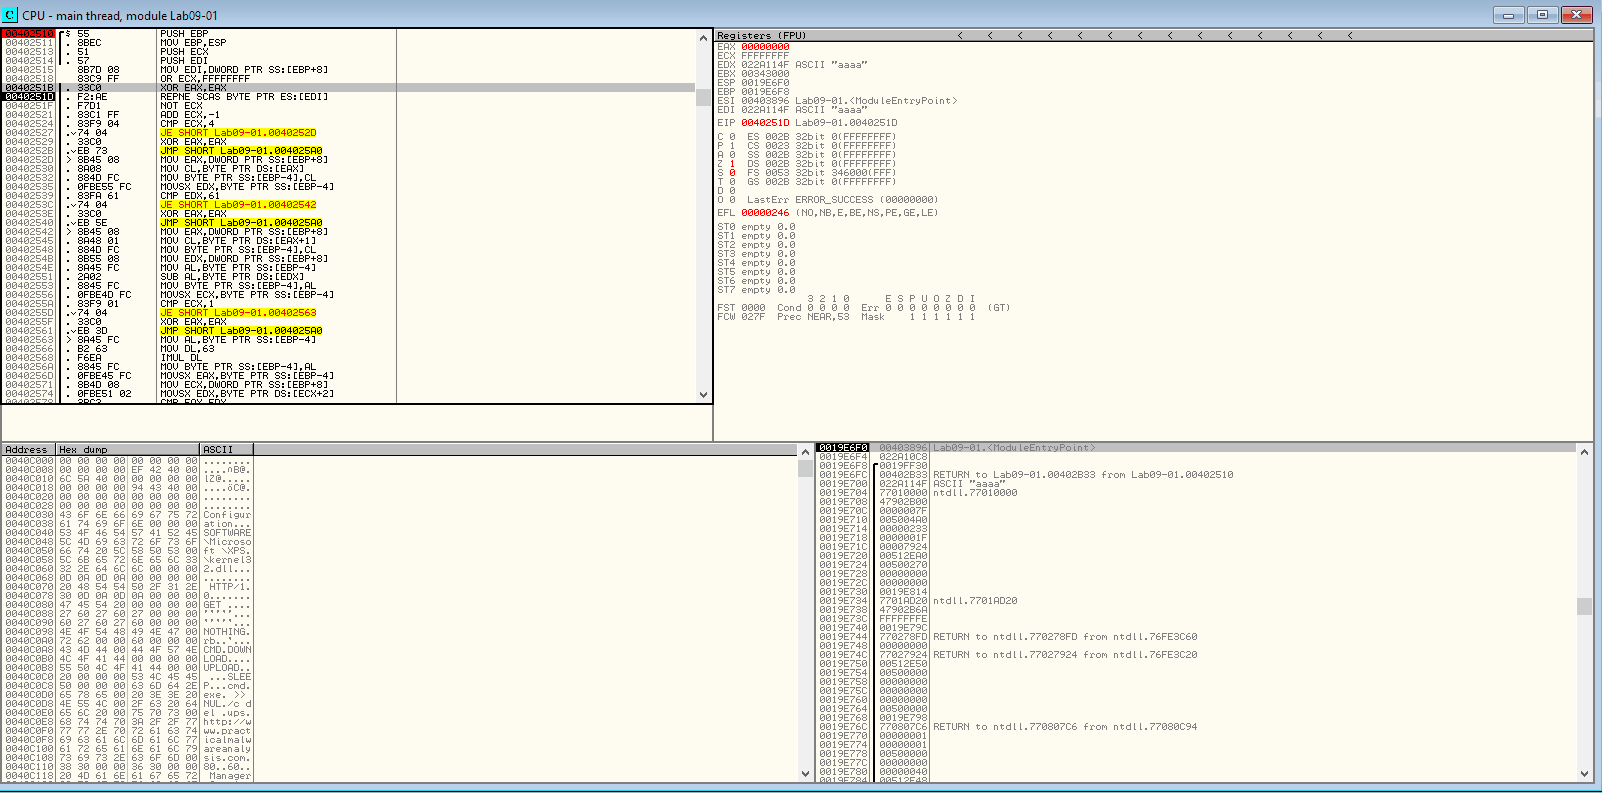Click the stack pane scroll-down arrow

pyautogui.click(x=1584, y=773)
